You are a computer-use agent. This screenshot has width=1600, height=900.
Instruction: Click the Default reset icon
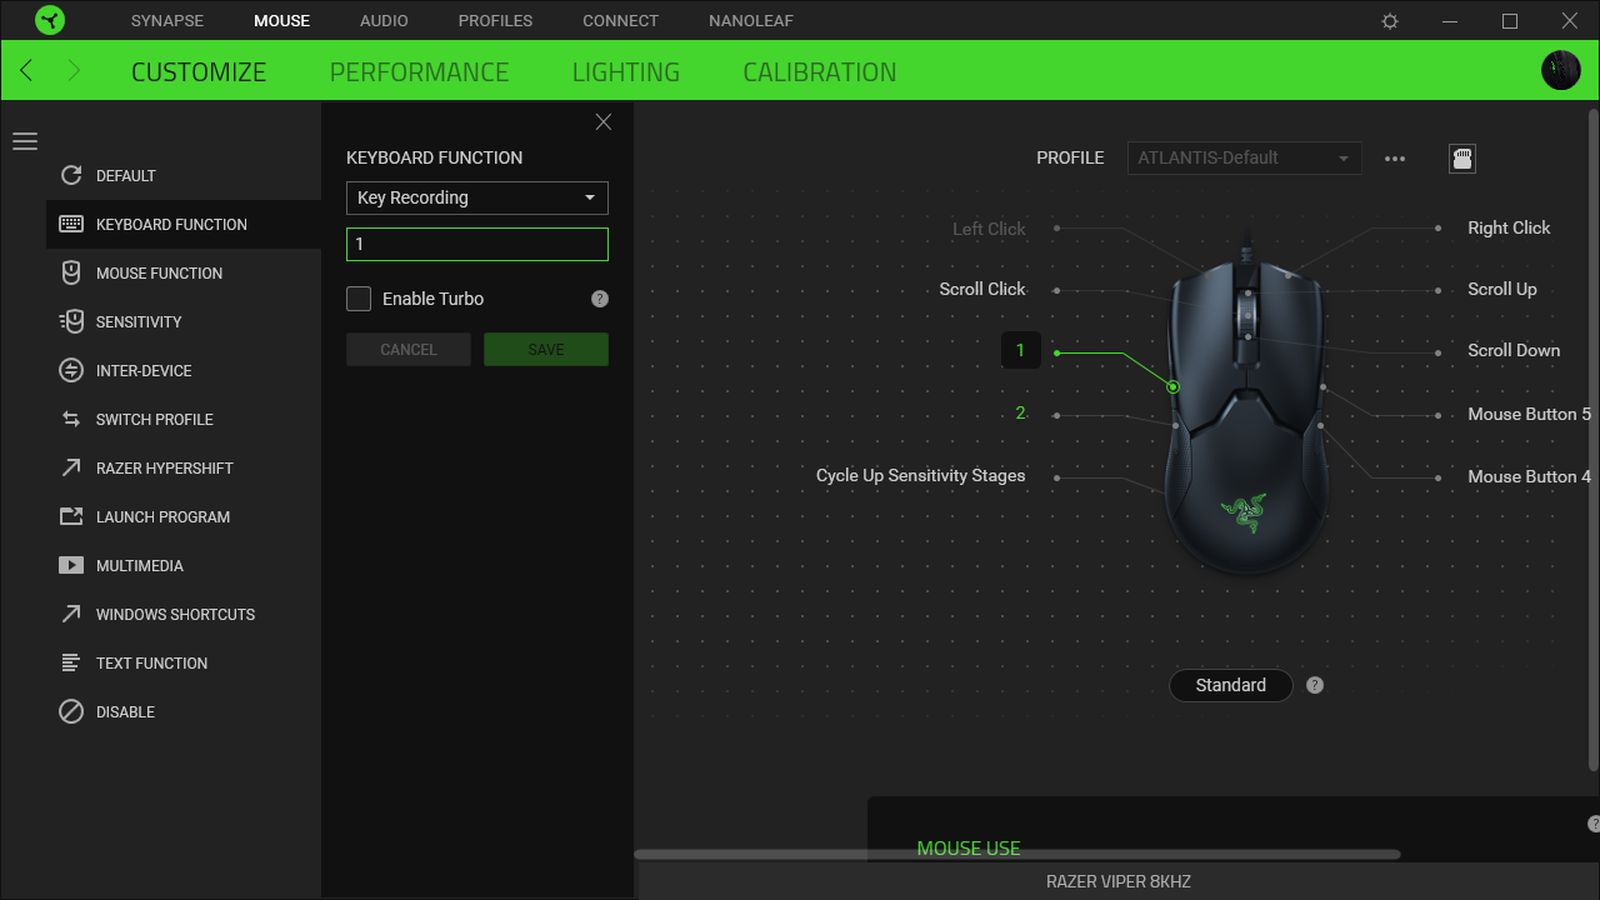71,175
